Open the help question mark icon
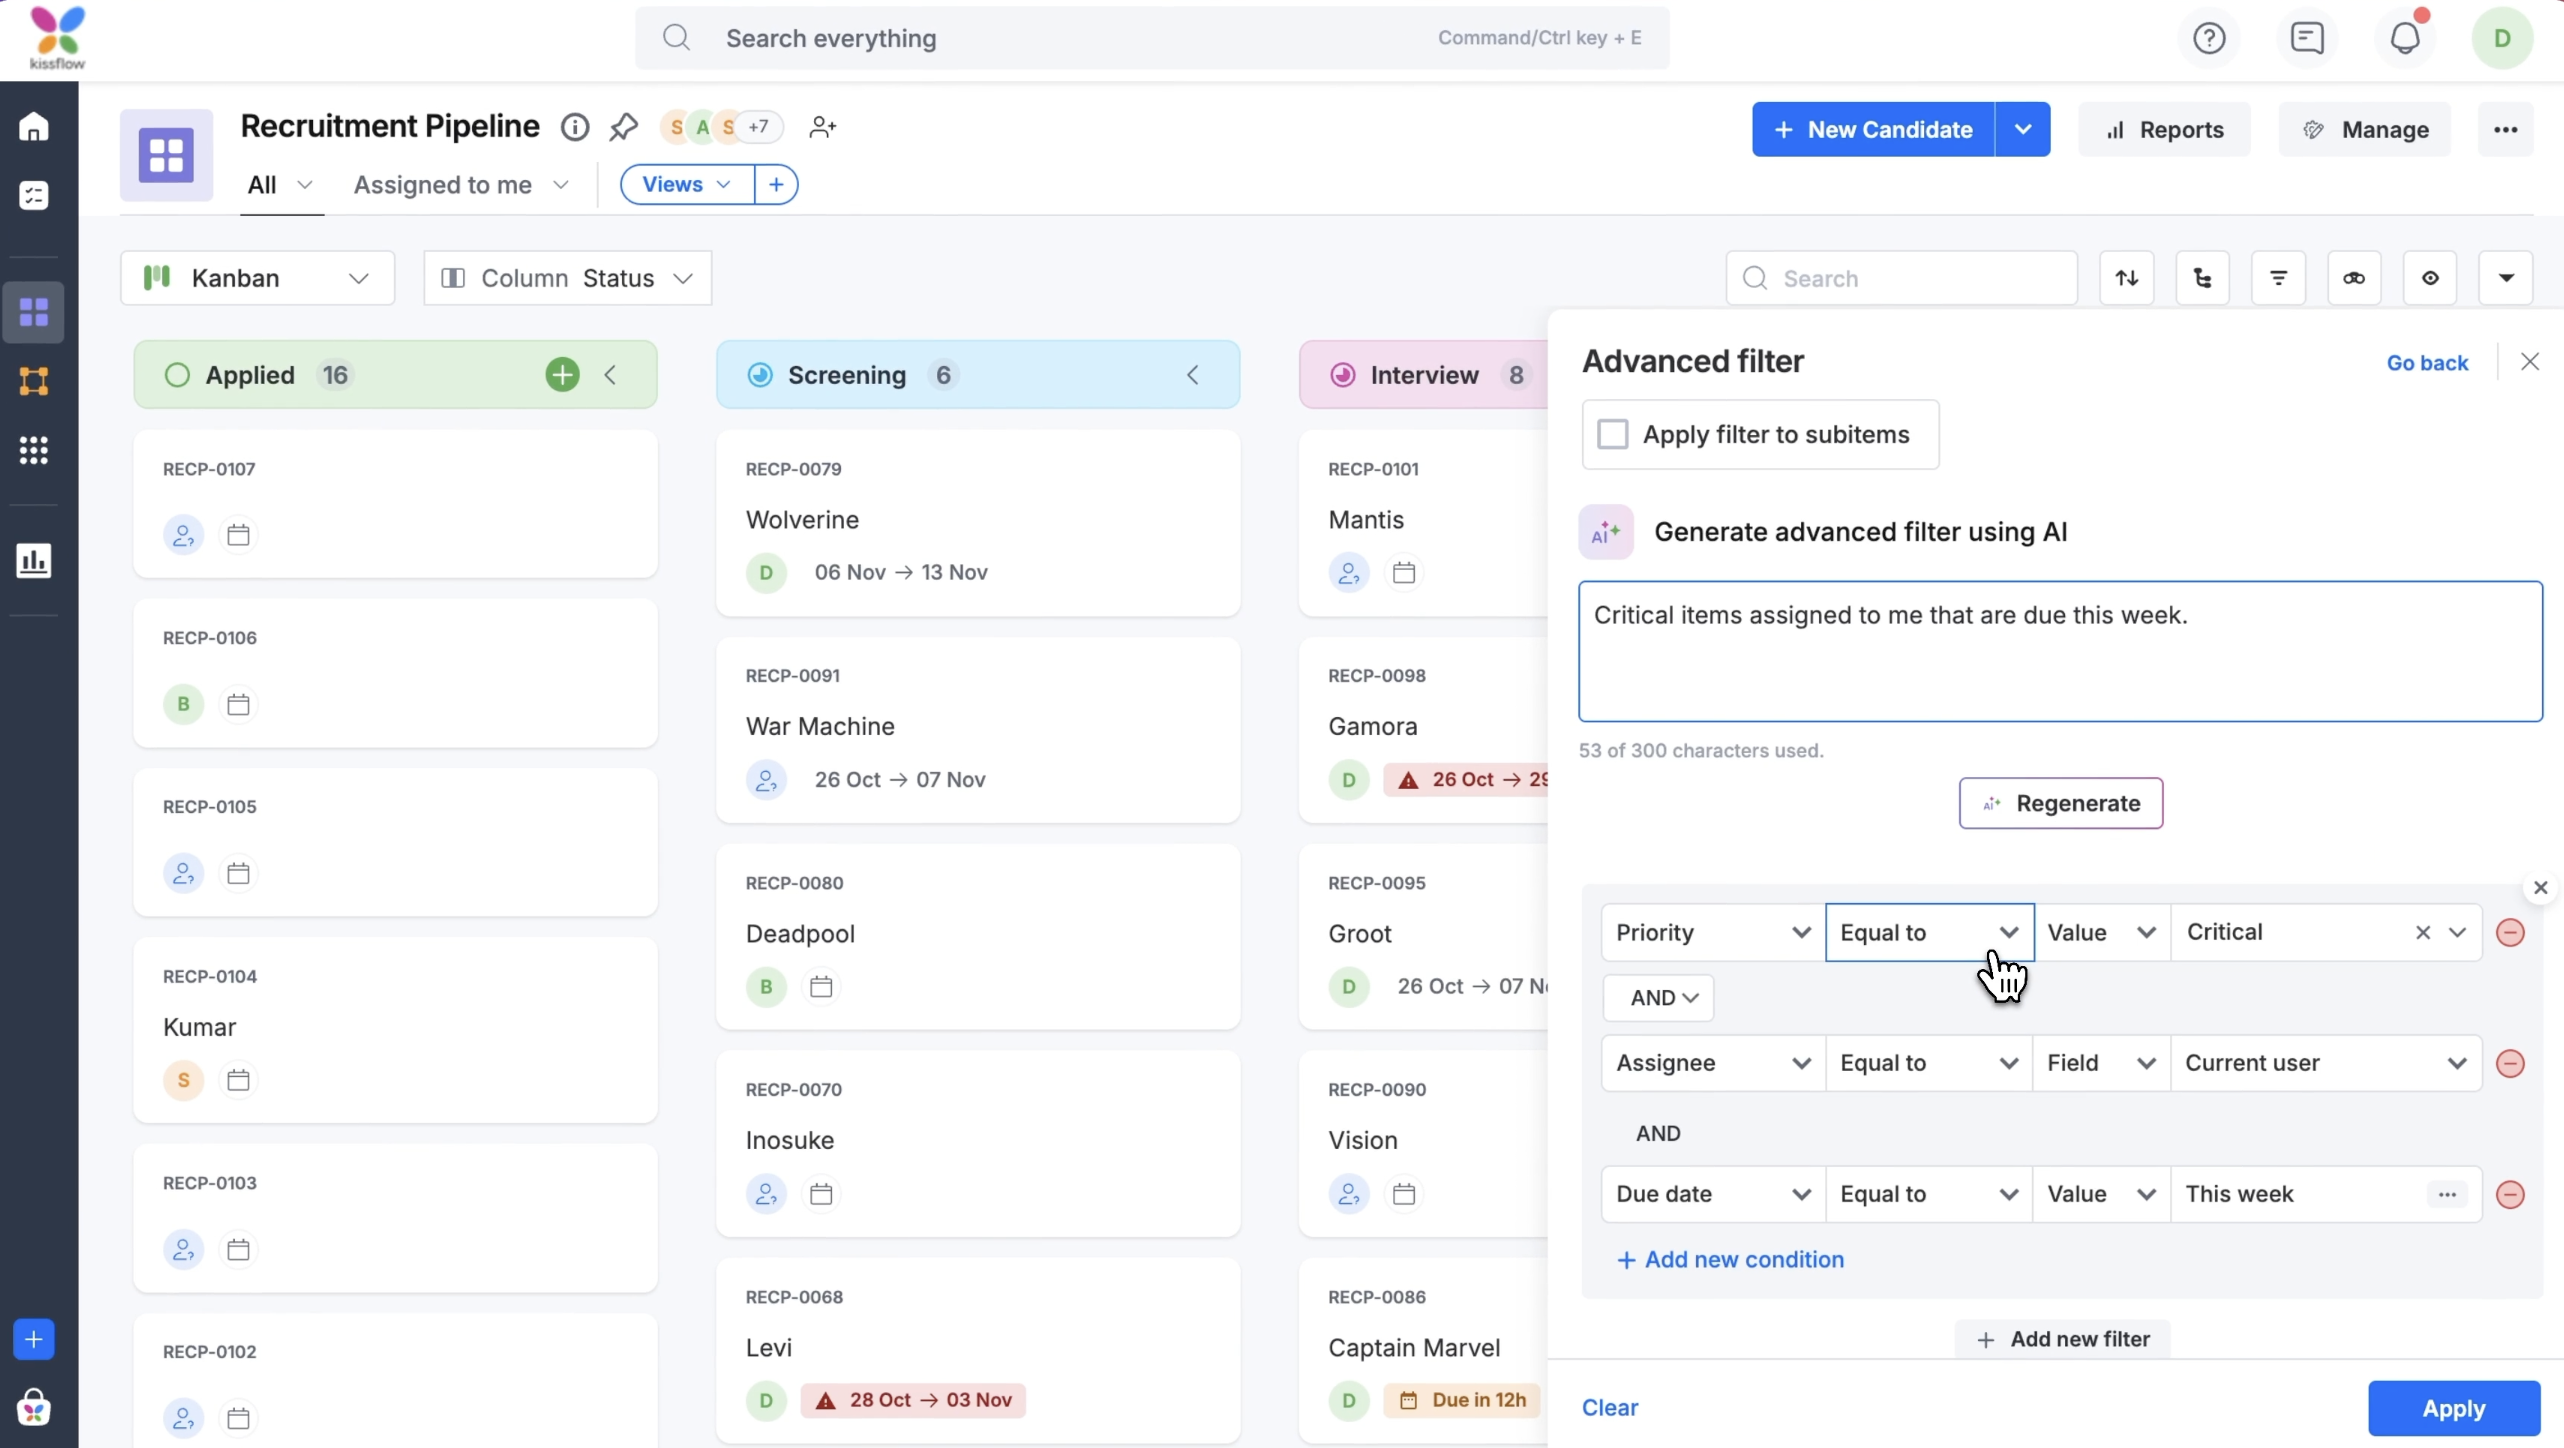The height and width of the screenshot is (1448, 2564). 2209,38
